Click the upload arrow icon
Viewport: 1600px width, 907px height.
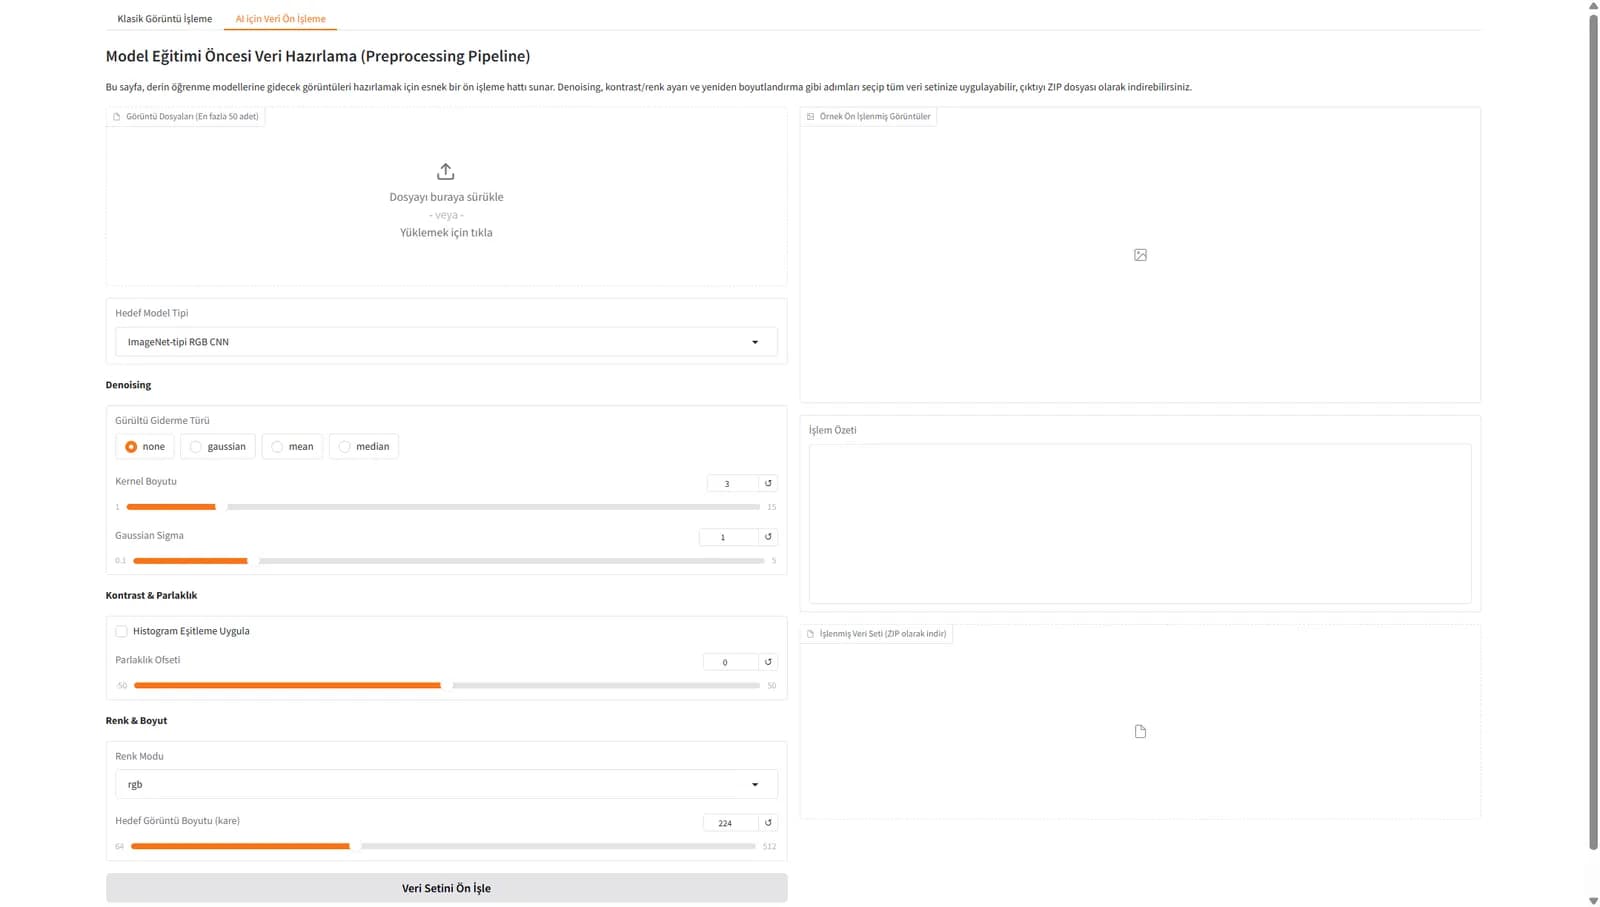[446, 172]
